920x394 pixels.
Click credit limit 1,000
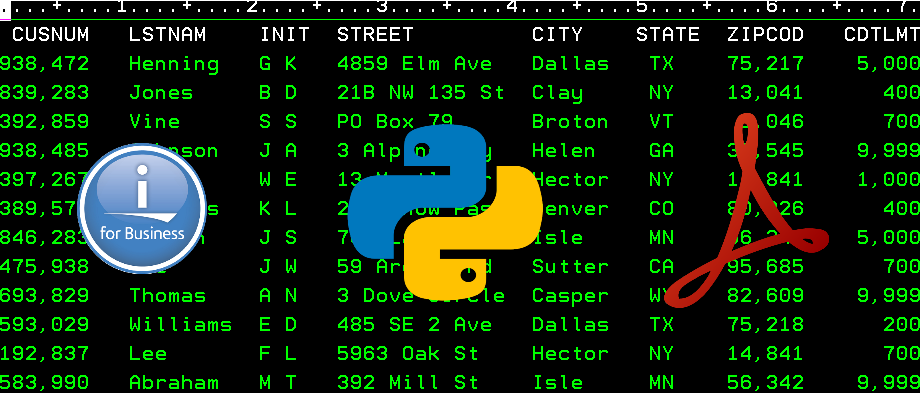tap(888, 179)
